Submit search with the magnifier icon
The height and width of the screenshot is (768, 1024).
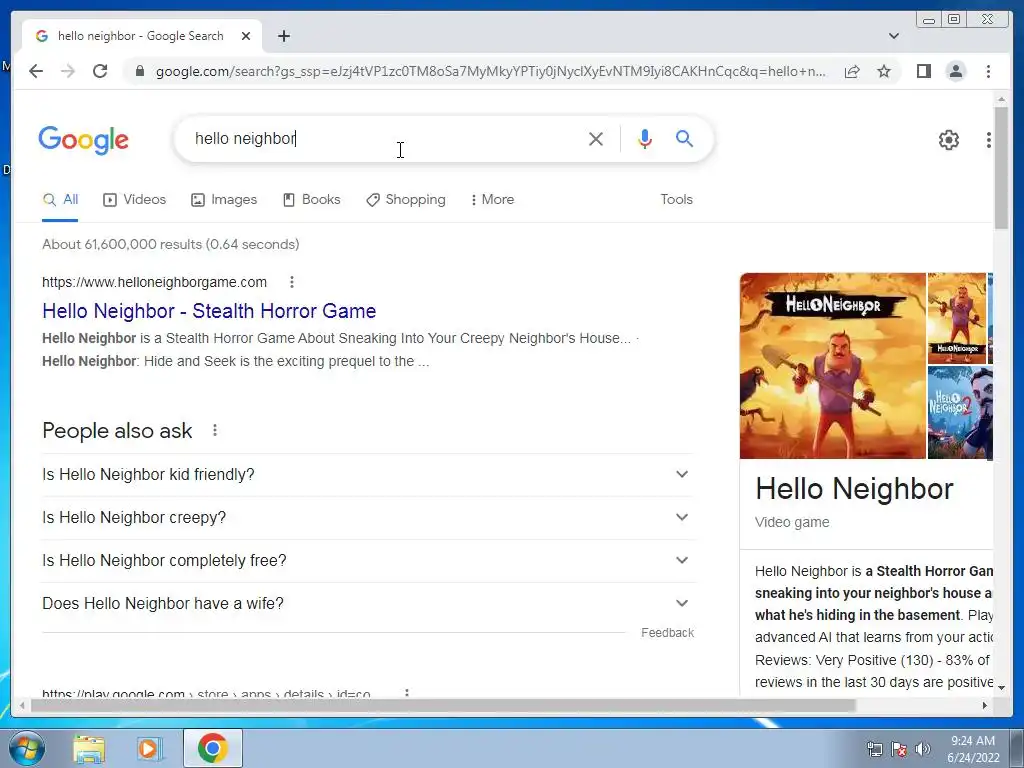(x=684, y=138)
